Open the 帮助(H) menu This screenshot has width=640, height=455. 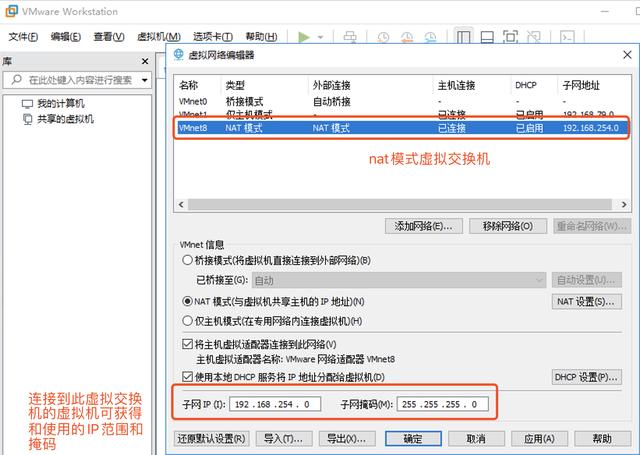click(x=261, y=37)
